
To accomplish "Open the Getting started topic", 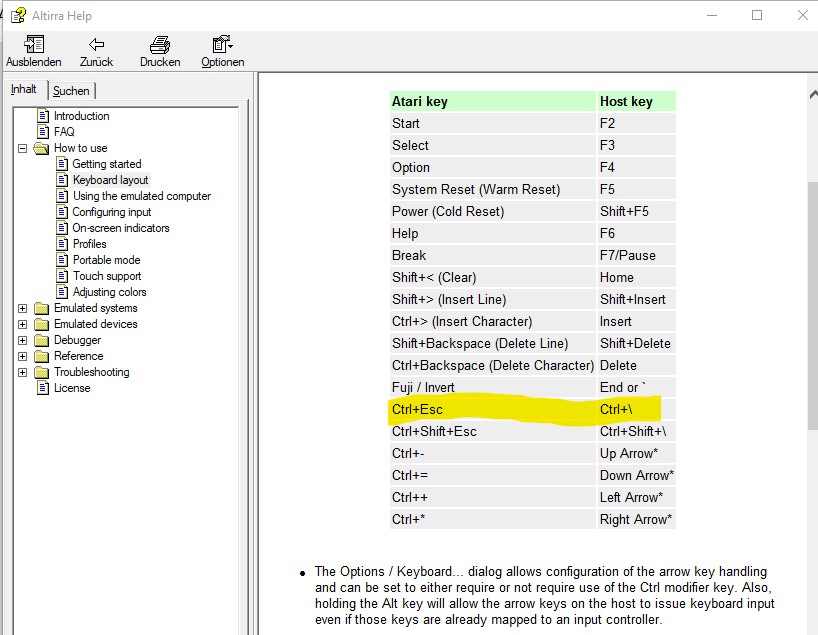I will pyautogui.click(x=106, y=164).
